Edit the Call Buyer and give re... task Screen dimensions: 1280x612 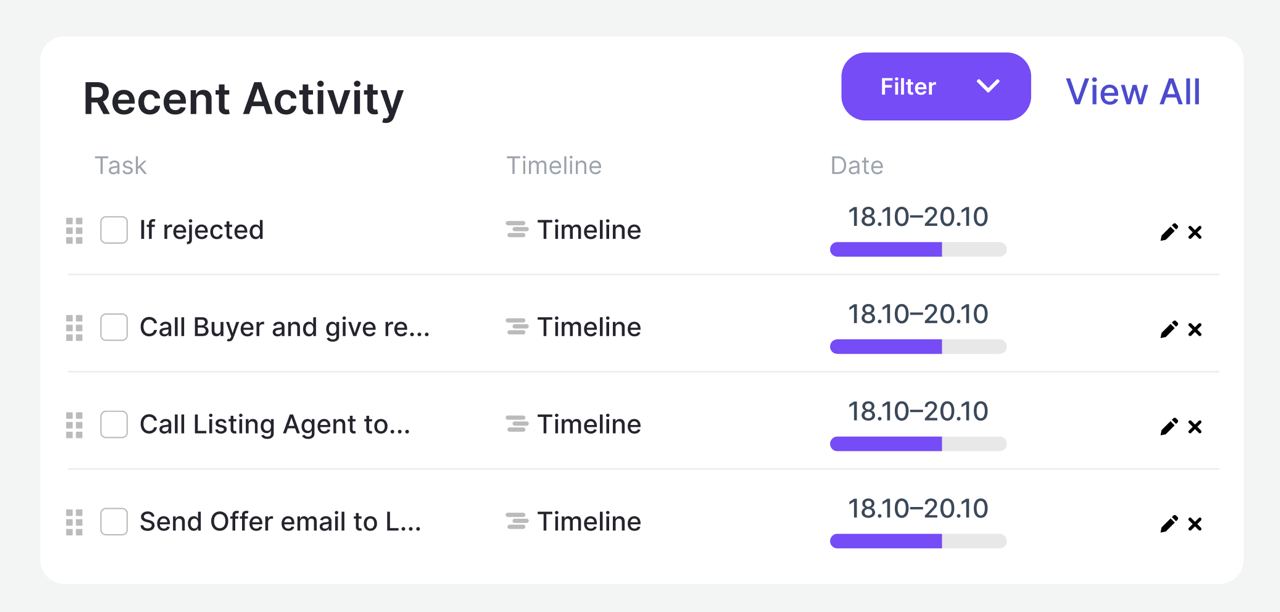(1169, 329)
